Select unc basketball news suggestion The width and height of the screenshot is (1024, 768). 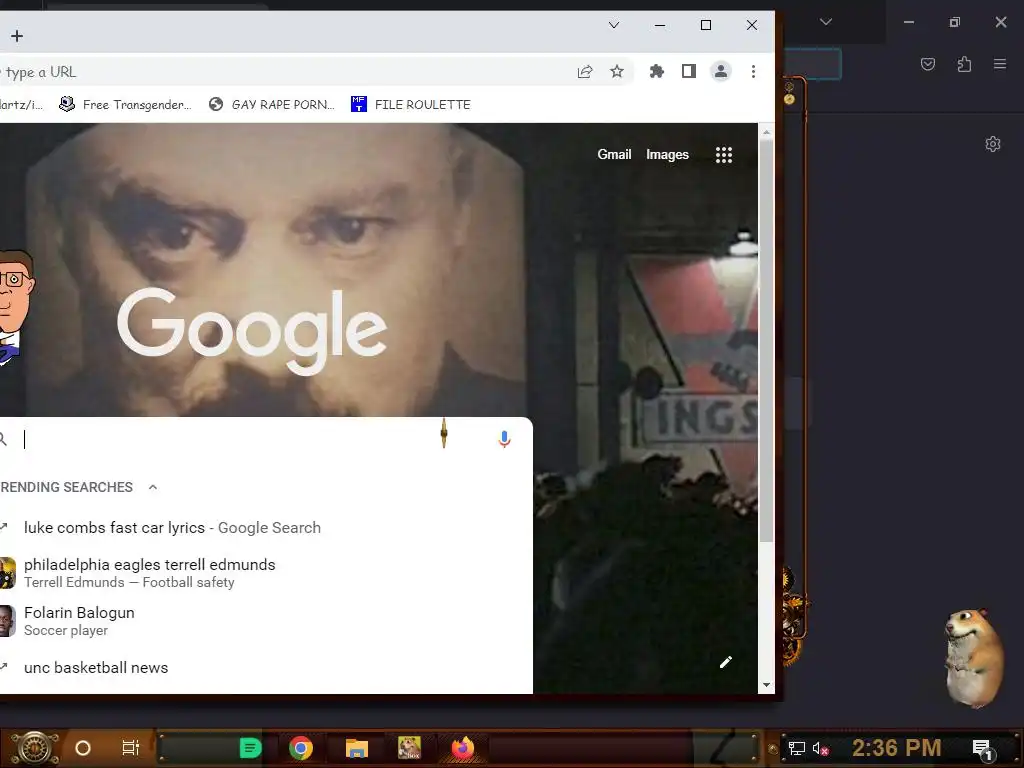[x=266, y=667]
